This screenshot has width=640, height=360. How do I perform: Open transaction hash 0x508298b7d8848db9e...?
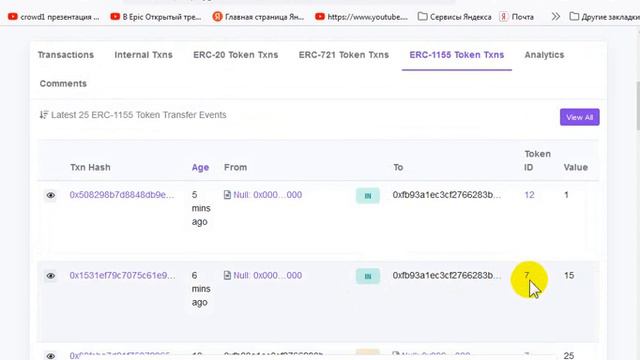[122, 195]
